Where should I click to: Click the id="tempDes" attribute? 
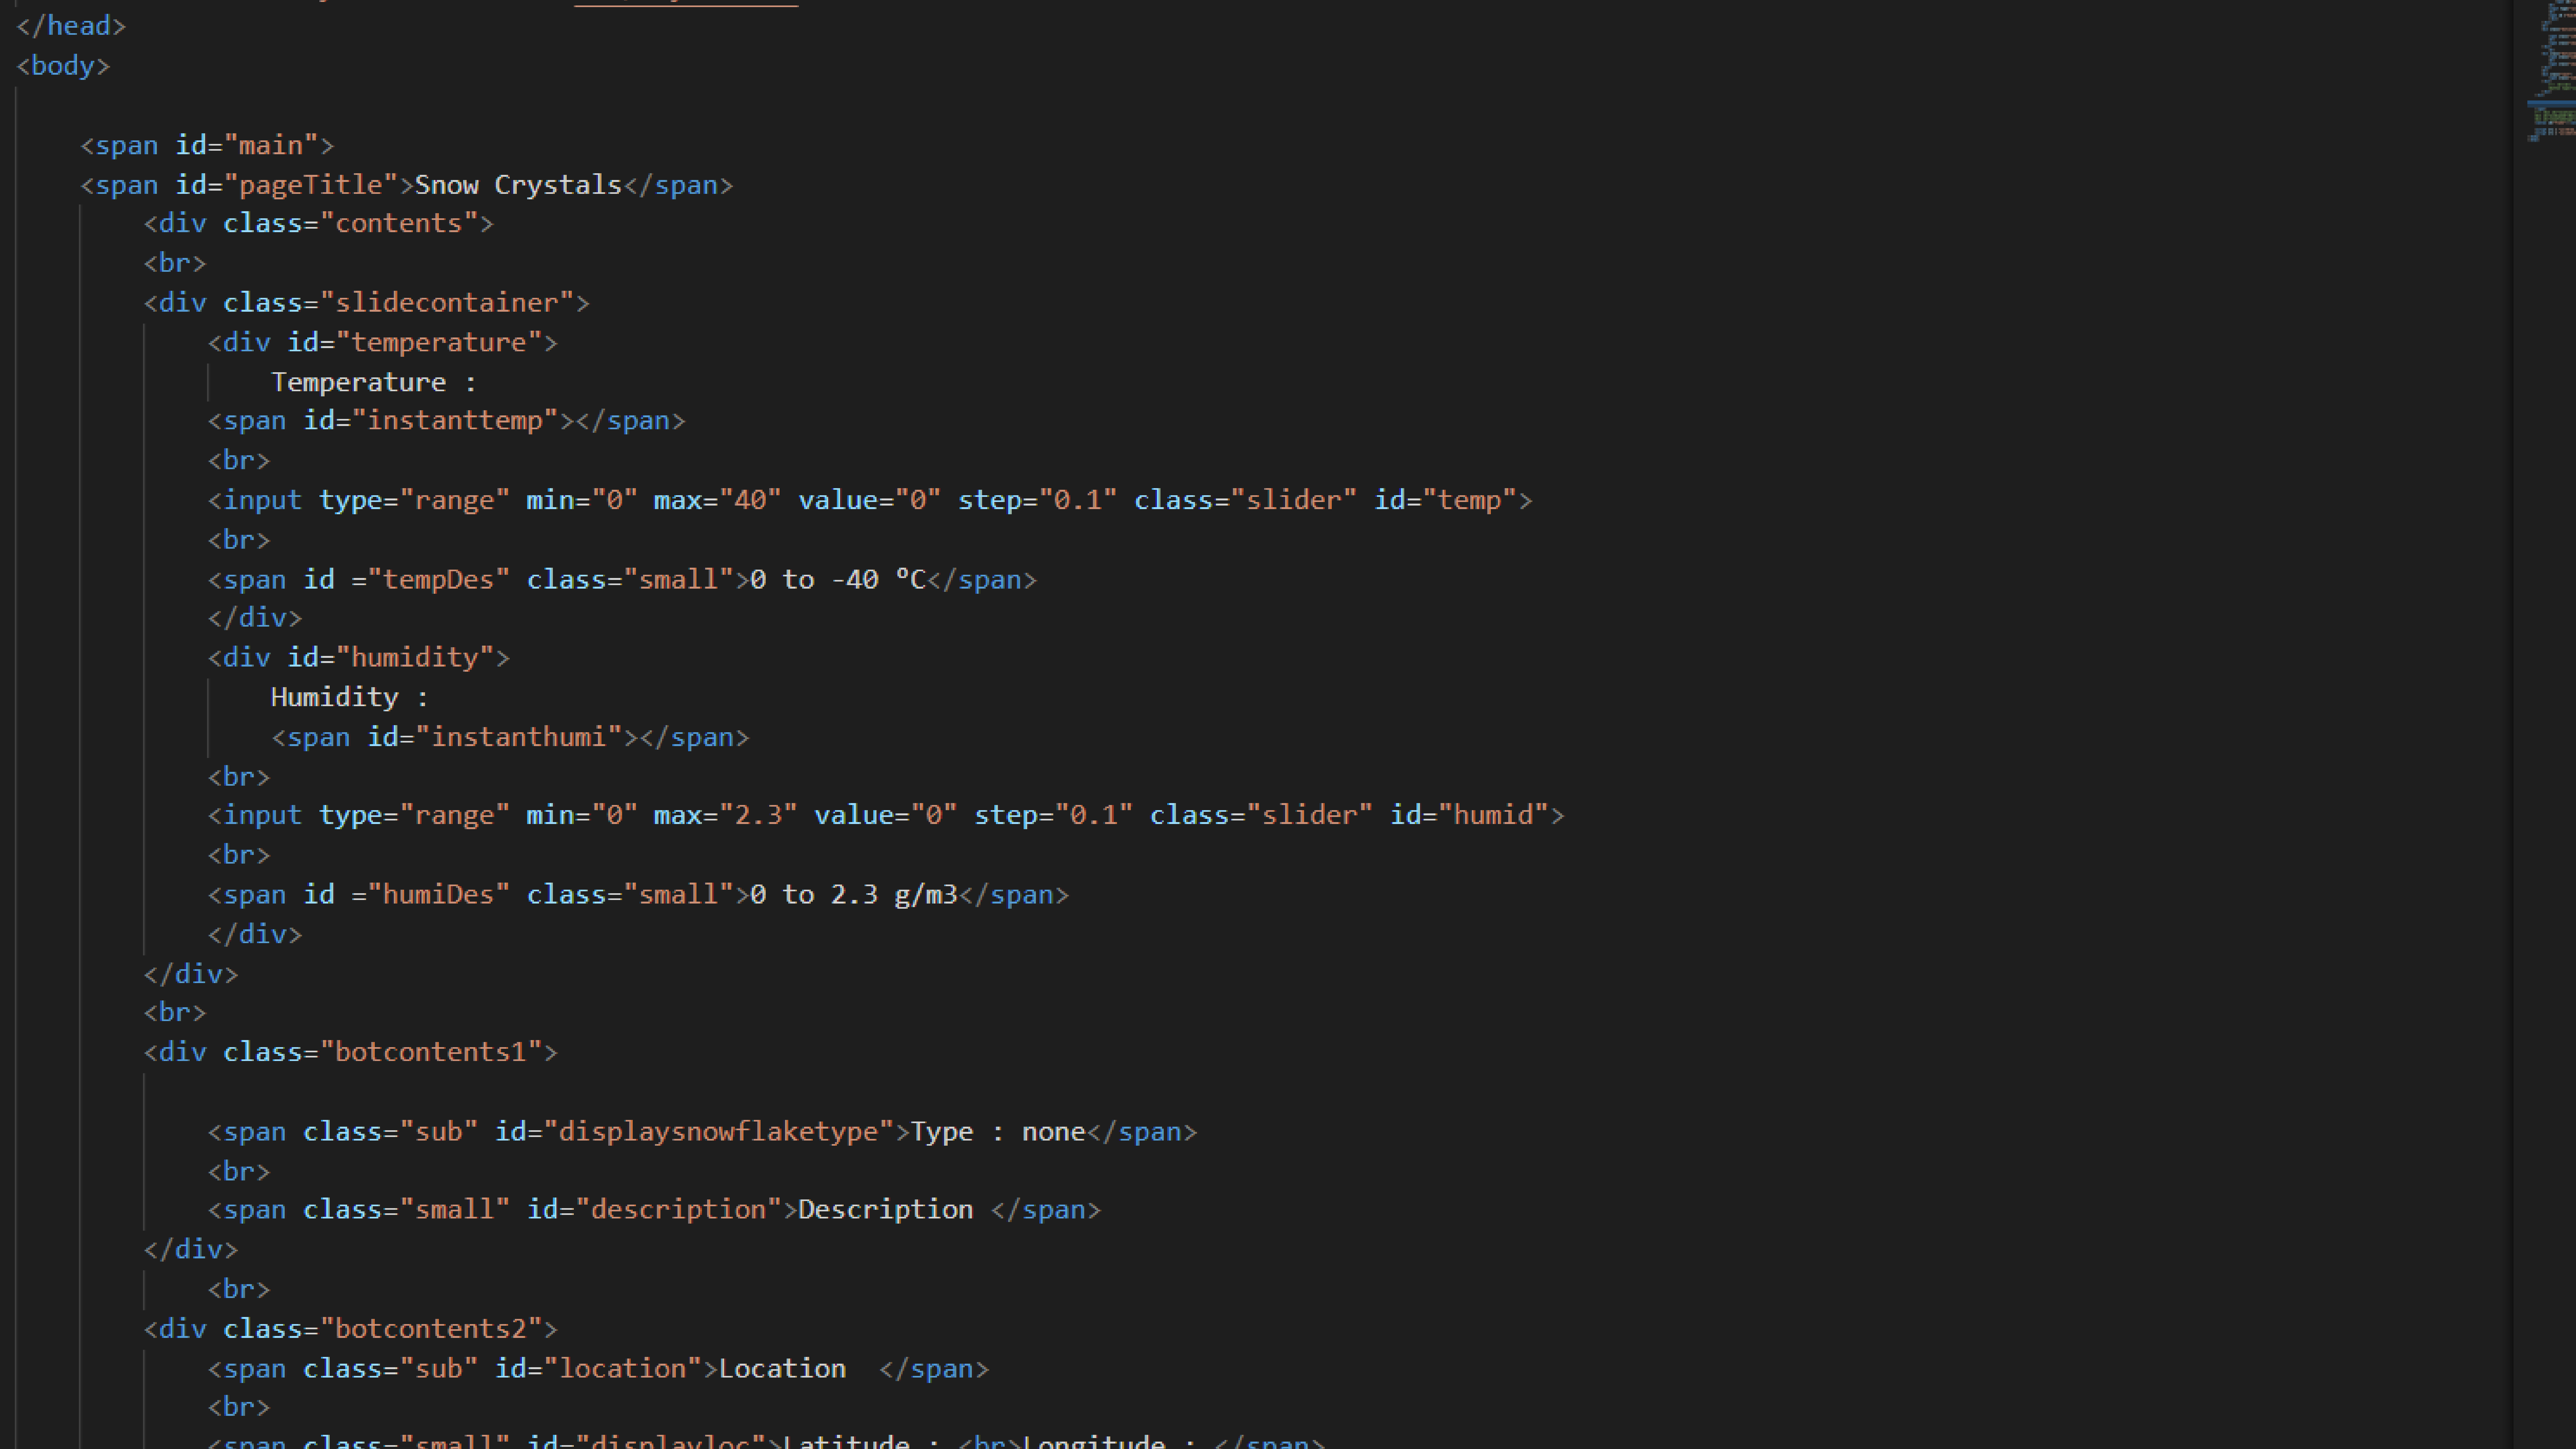point(407,580)
